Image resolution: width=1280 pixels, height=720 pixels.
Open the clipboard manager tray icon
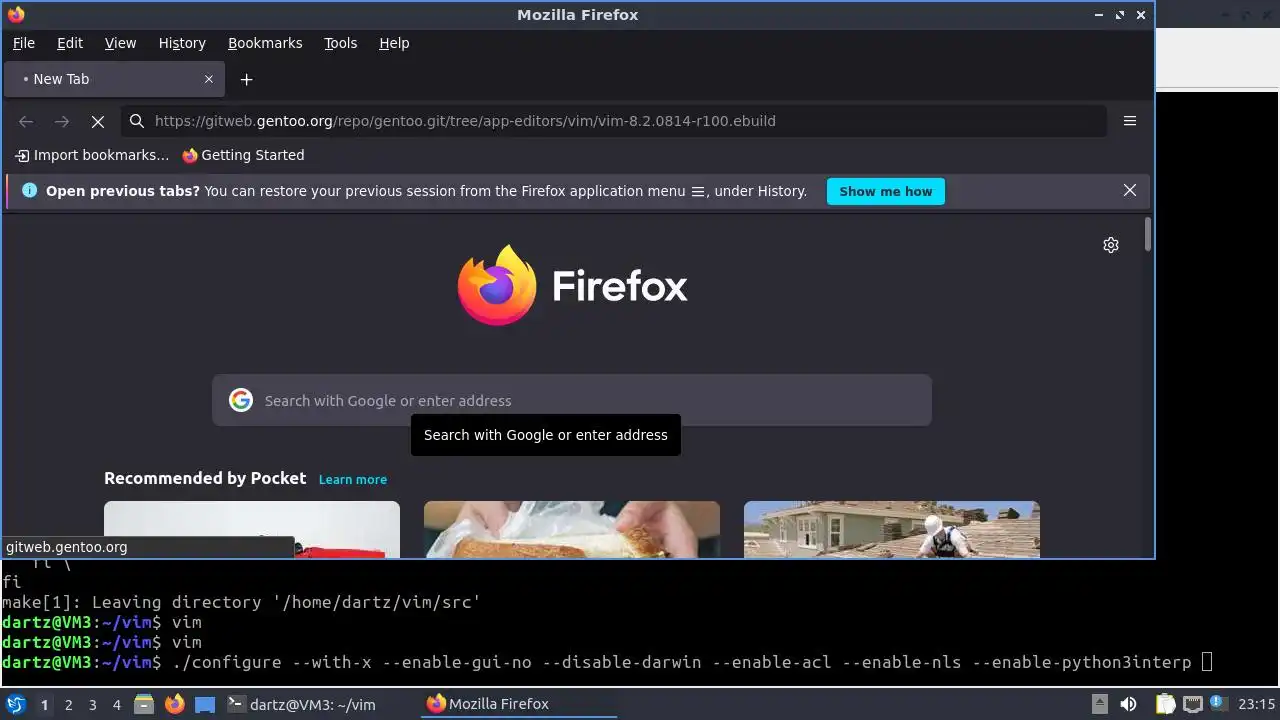(1165, 704)
